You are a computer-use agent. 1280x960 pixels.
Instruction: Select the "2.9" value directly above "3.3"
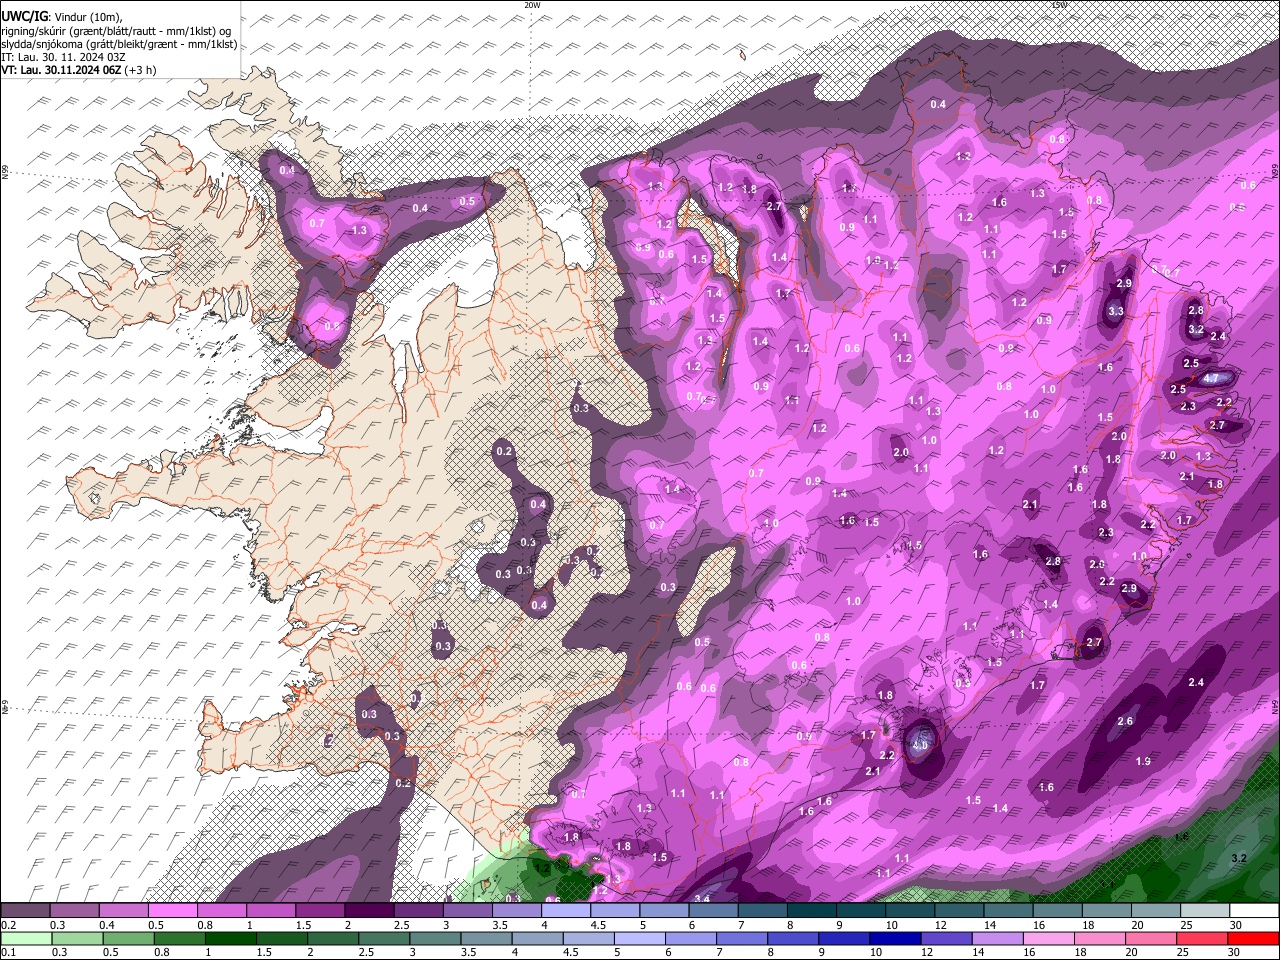(x=1123, y=284)
